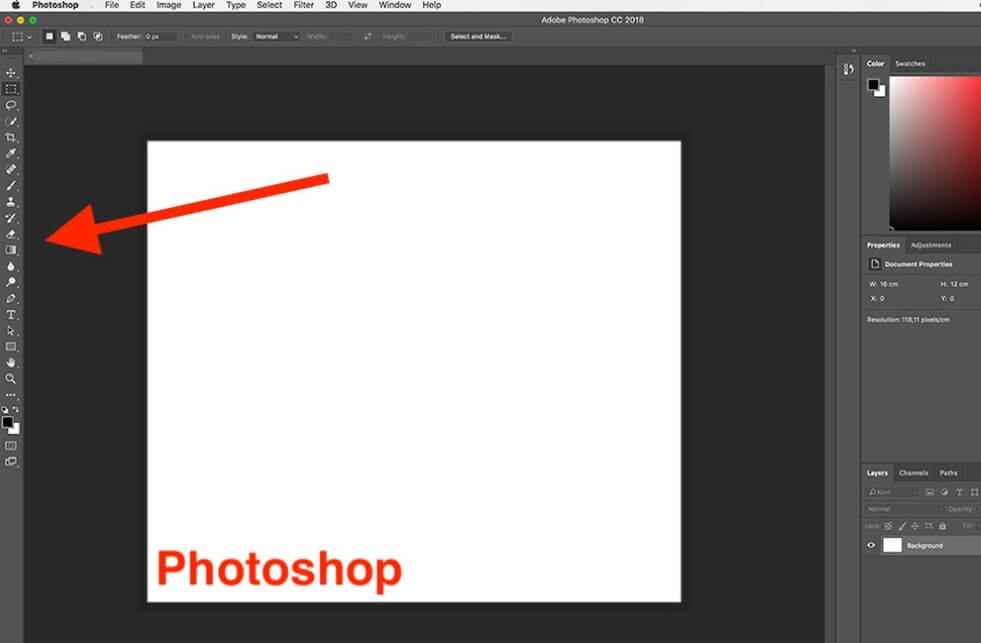981x643 pixels.
Task: Select the Rectangle shape tool
Action: pyautogui.click(x=11, y=347)
